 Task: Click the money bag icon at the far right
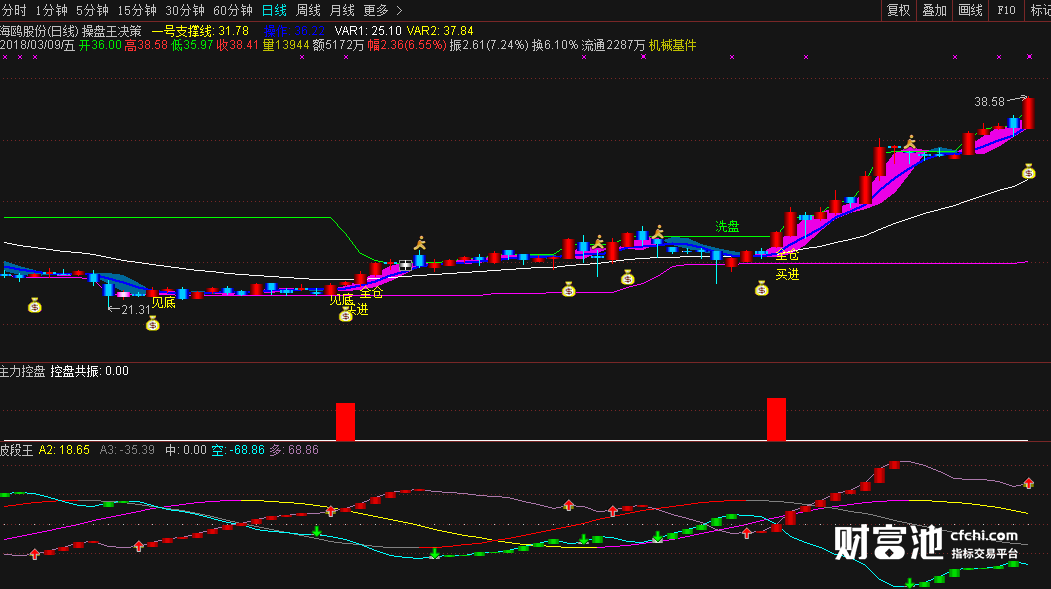tap(1029, 172)
